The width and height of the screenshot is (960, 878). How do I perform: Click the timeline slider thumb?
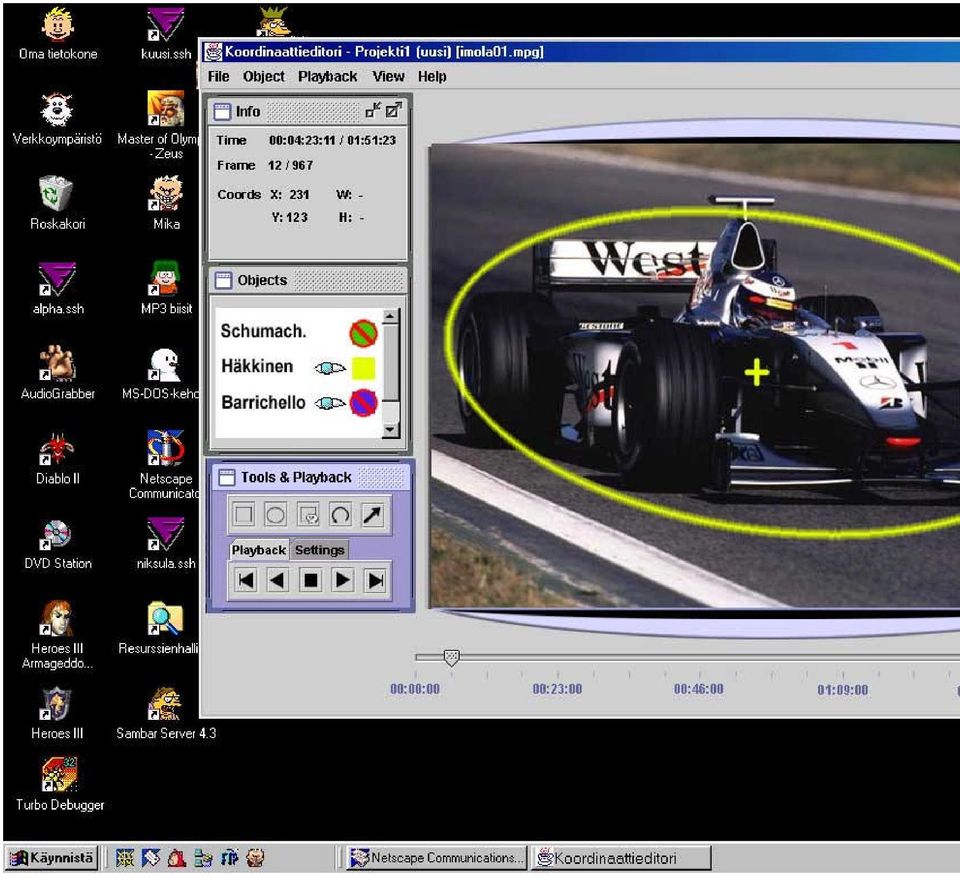point(451,658)
